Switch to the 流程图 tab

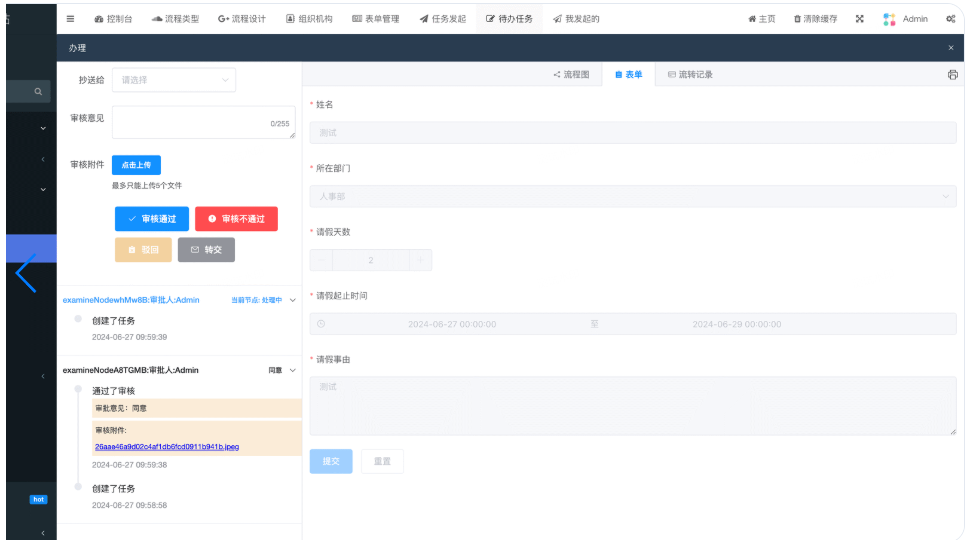pyautogui.click(x=571, y=75)
